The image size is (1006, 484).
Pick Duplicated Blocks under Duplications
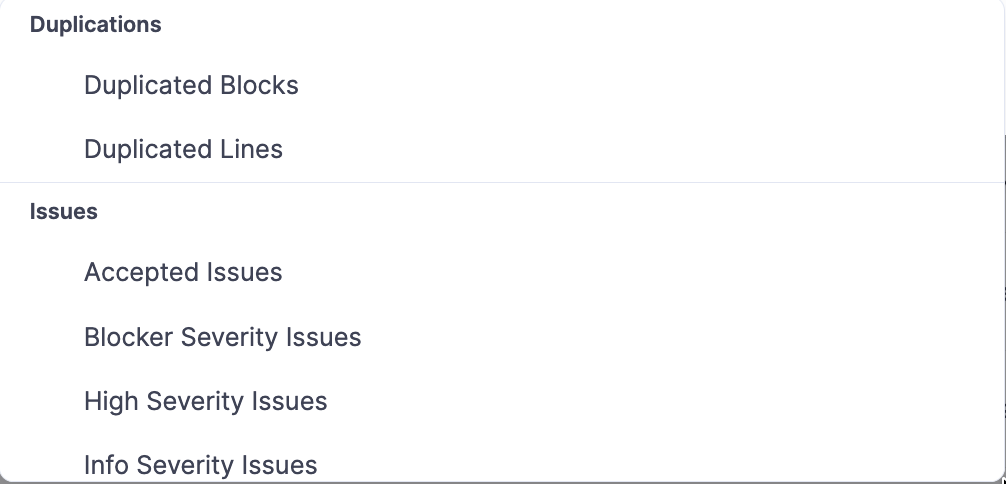point(191,86)
